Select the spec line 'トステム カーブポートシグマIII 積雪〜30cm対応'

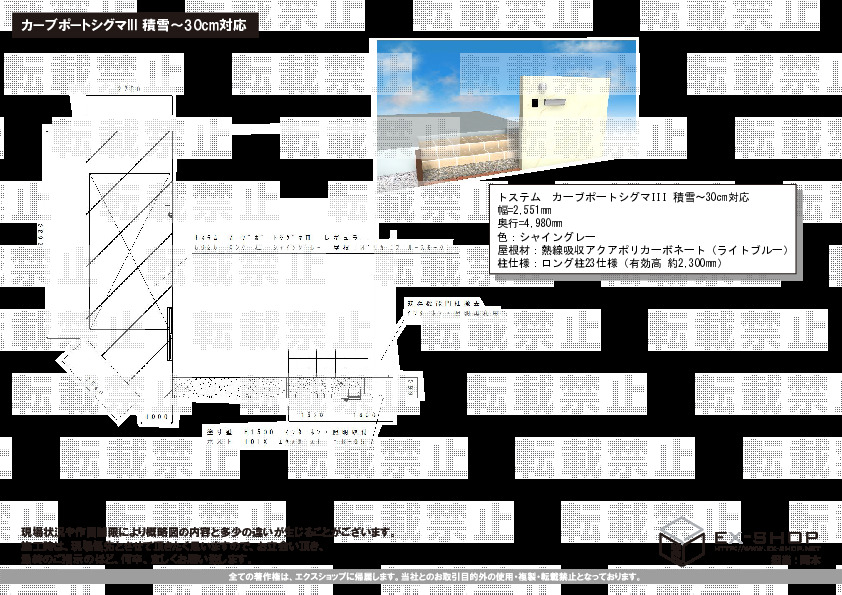[x=623, y=197]
